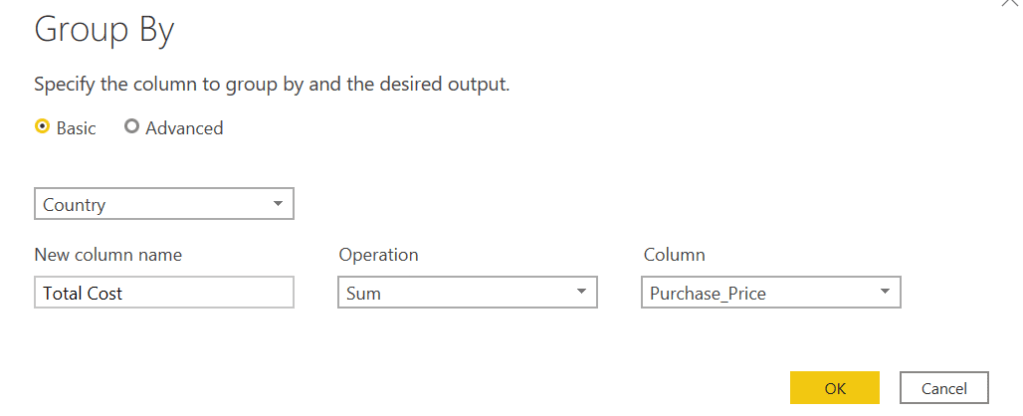Click the arrow on the Country combo box

click(x=277, y=205)
